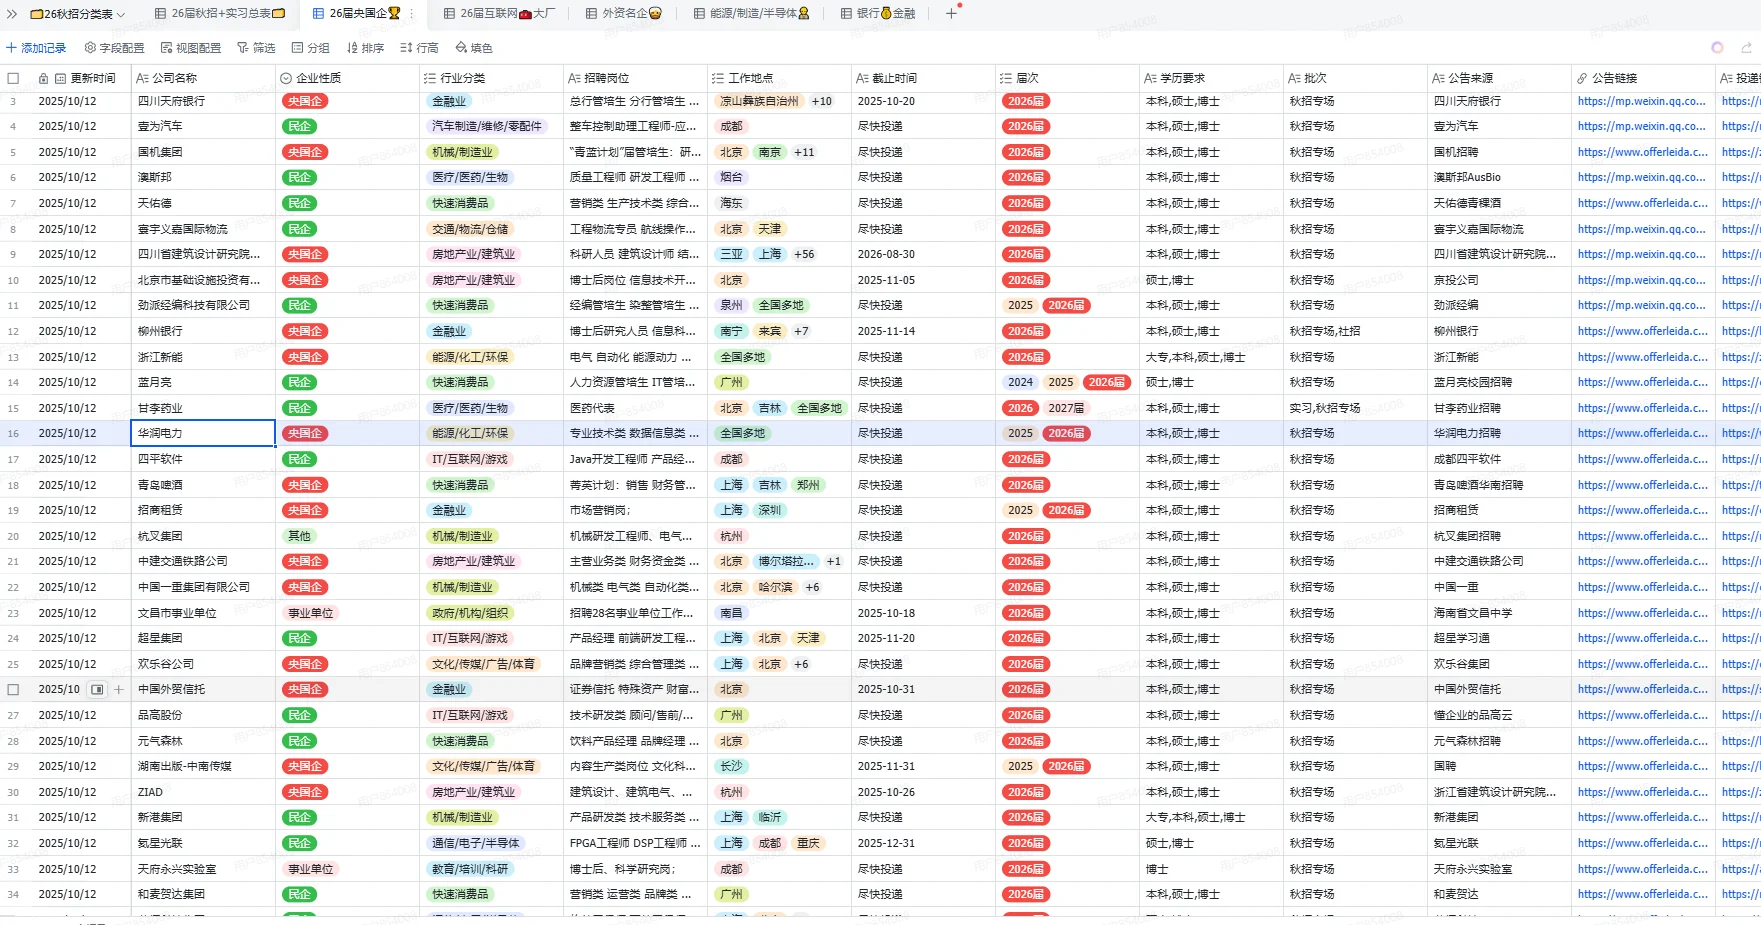Click 添加记录 to add a record
This screenshot has width=1761, height=925.
pos(36,48)
